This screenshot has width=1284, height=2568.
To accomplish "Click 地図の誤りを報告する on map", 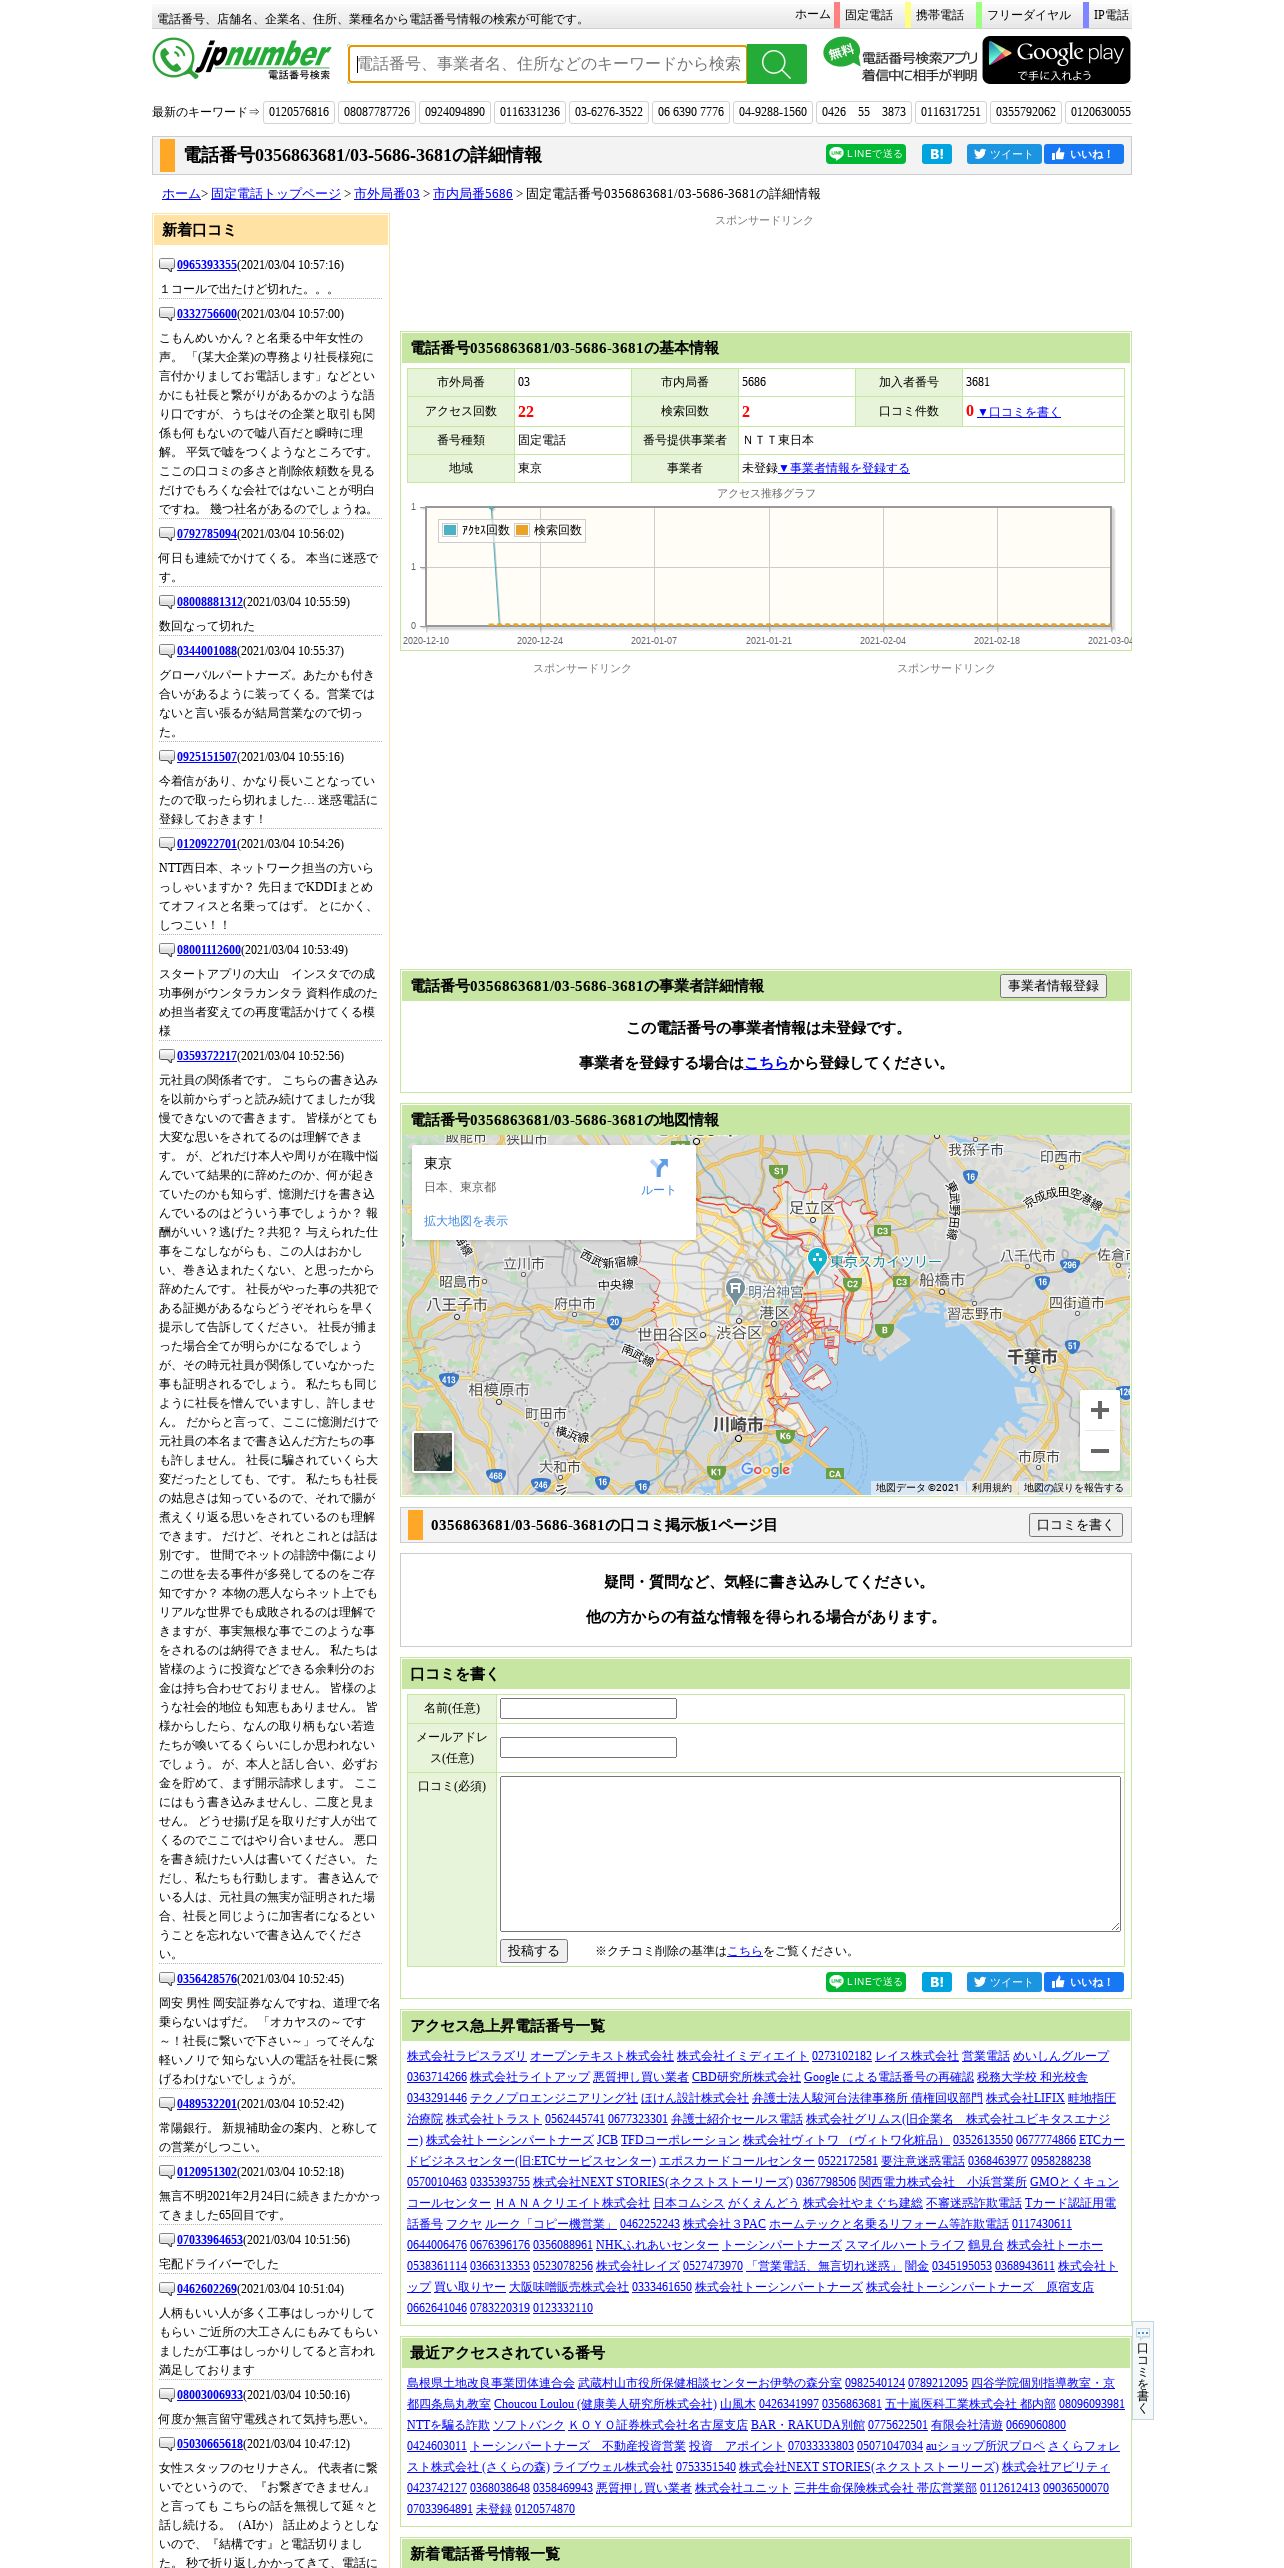I will click(x=1073, y=1488).
